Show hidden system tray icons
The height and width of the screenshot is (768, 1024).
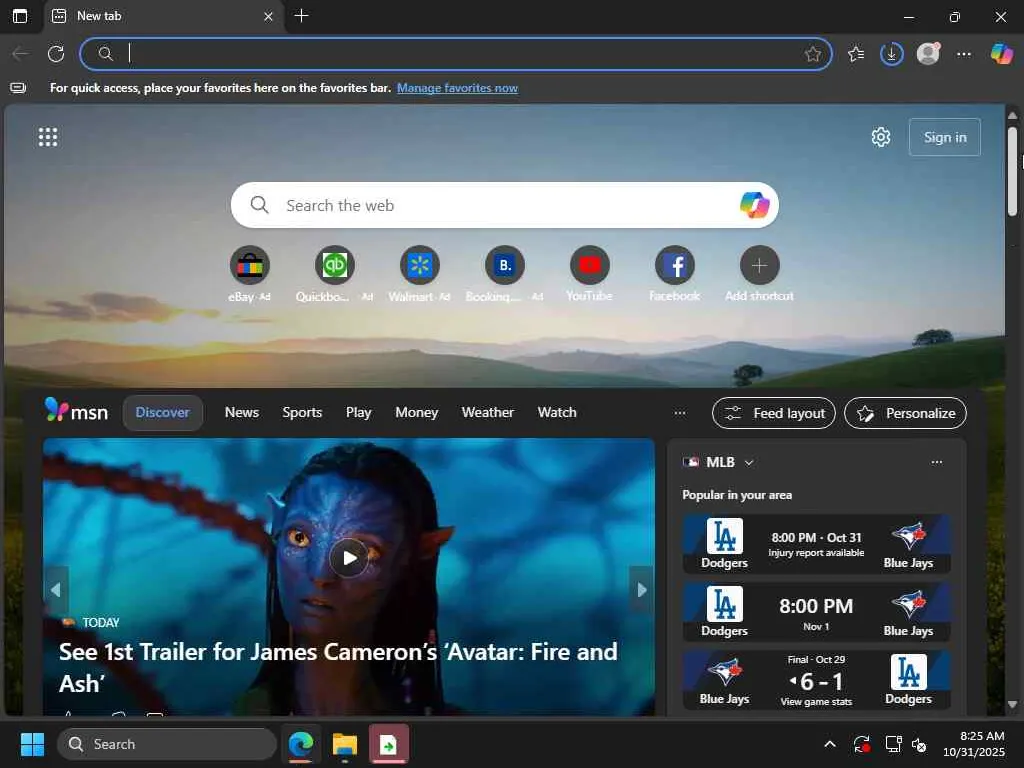[x=830, y=744]
